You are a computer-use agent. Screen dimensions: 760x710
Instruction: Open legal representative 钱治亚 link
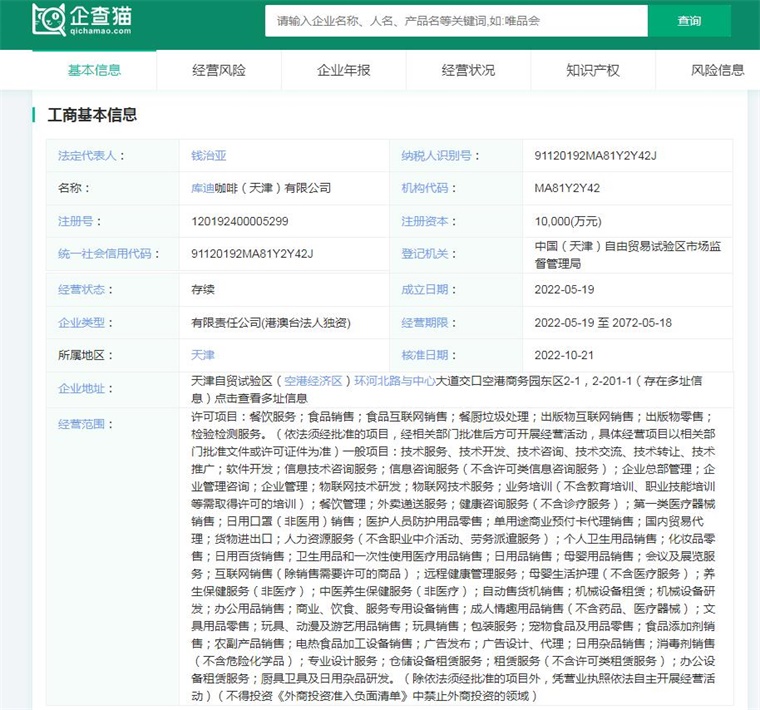coord(208,156)
